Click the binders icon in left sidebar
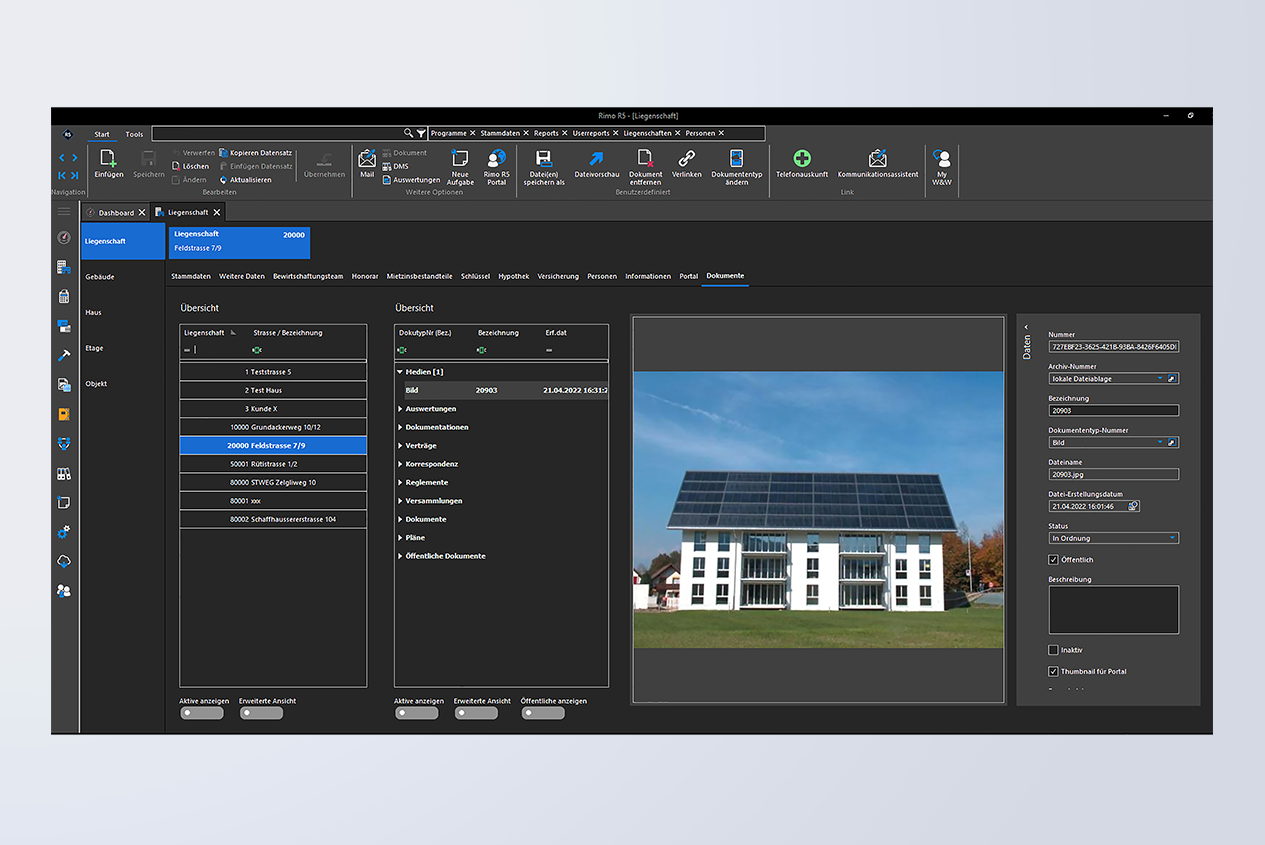Screen dimensions: 1265x845 point(64,473)
